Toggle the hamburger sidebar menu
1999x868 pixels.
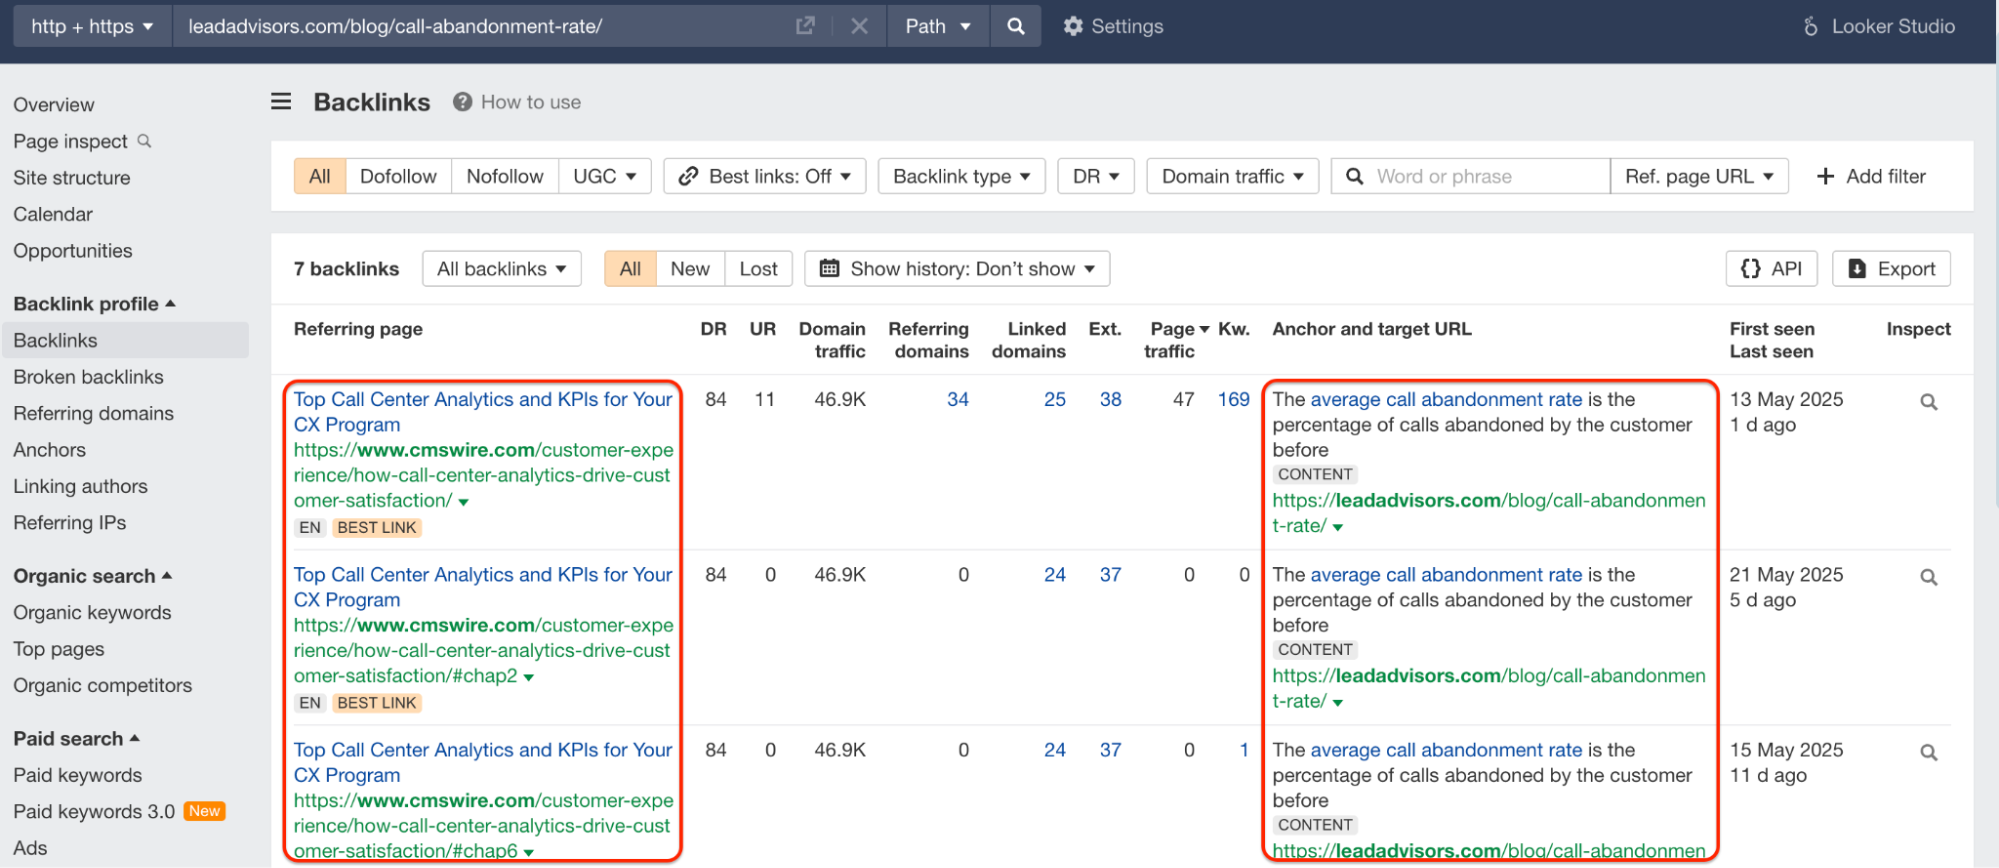point(281,101)
